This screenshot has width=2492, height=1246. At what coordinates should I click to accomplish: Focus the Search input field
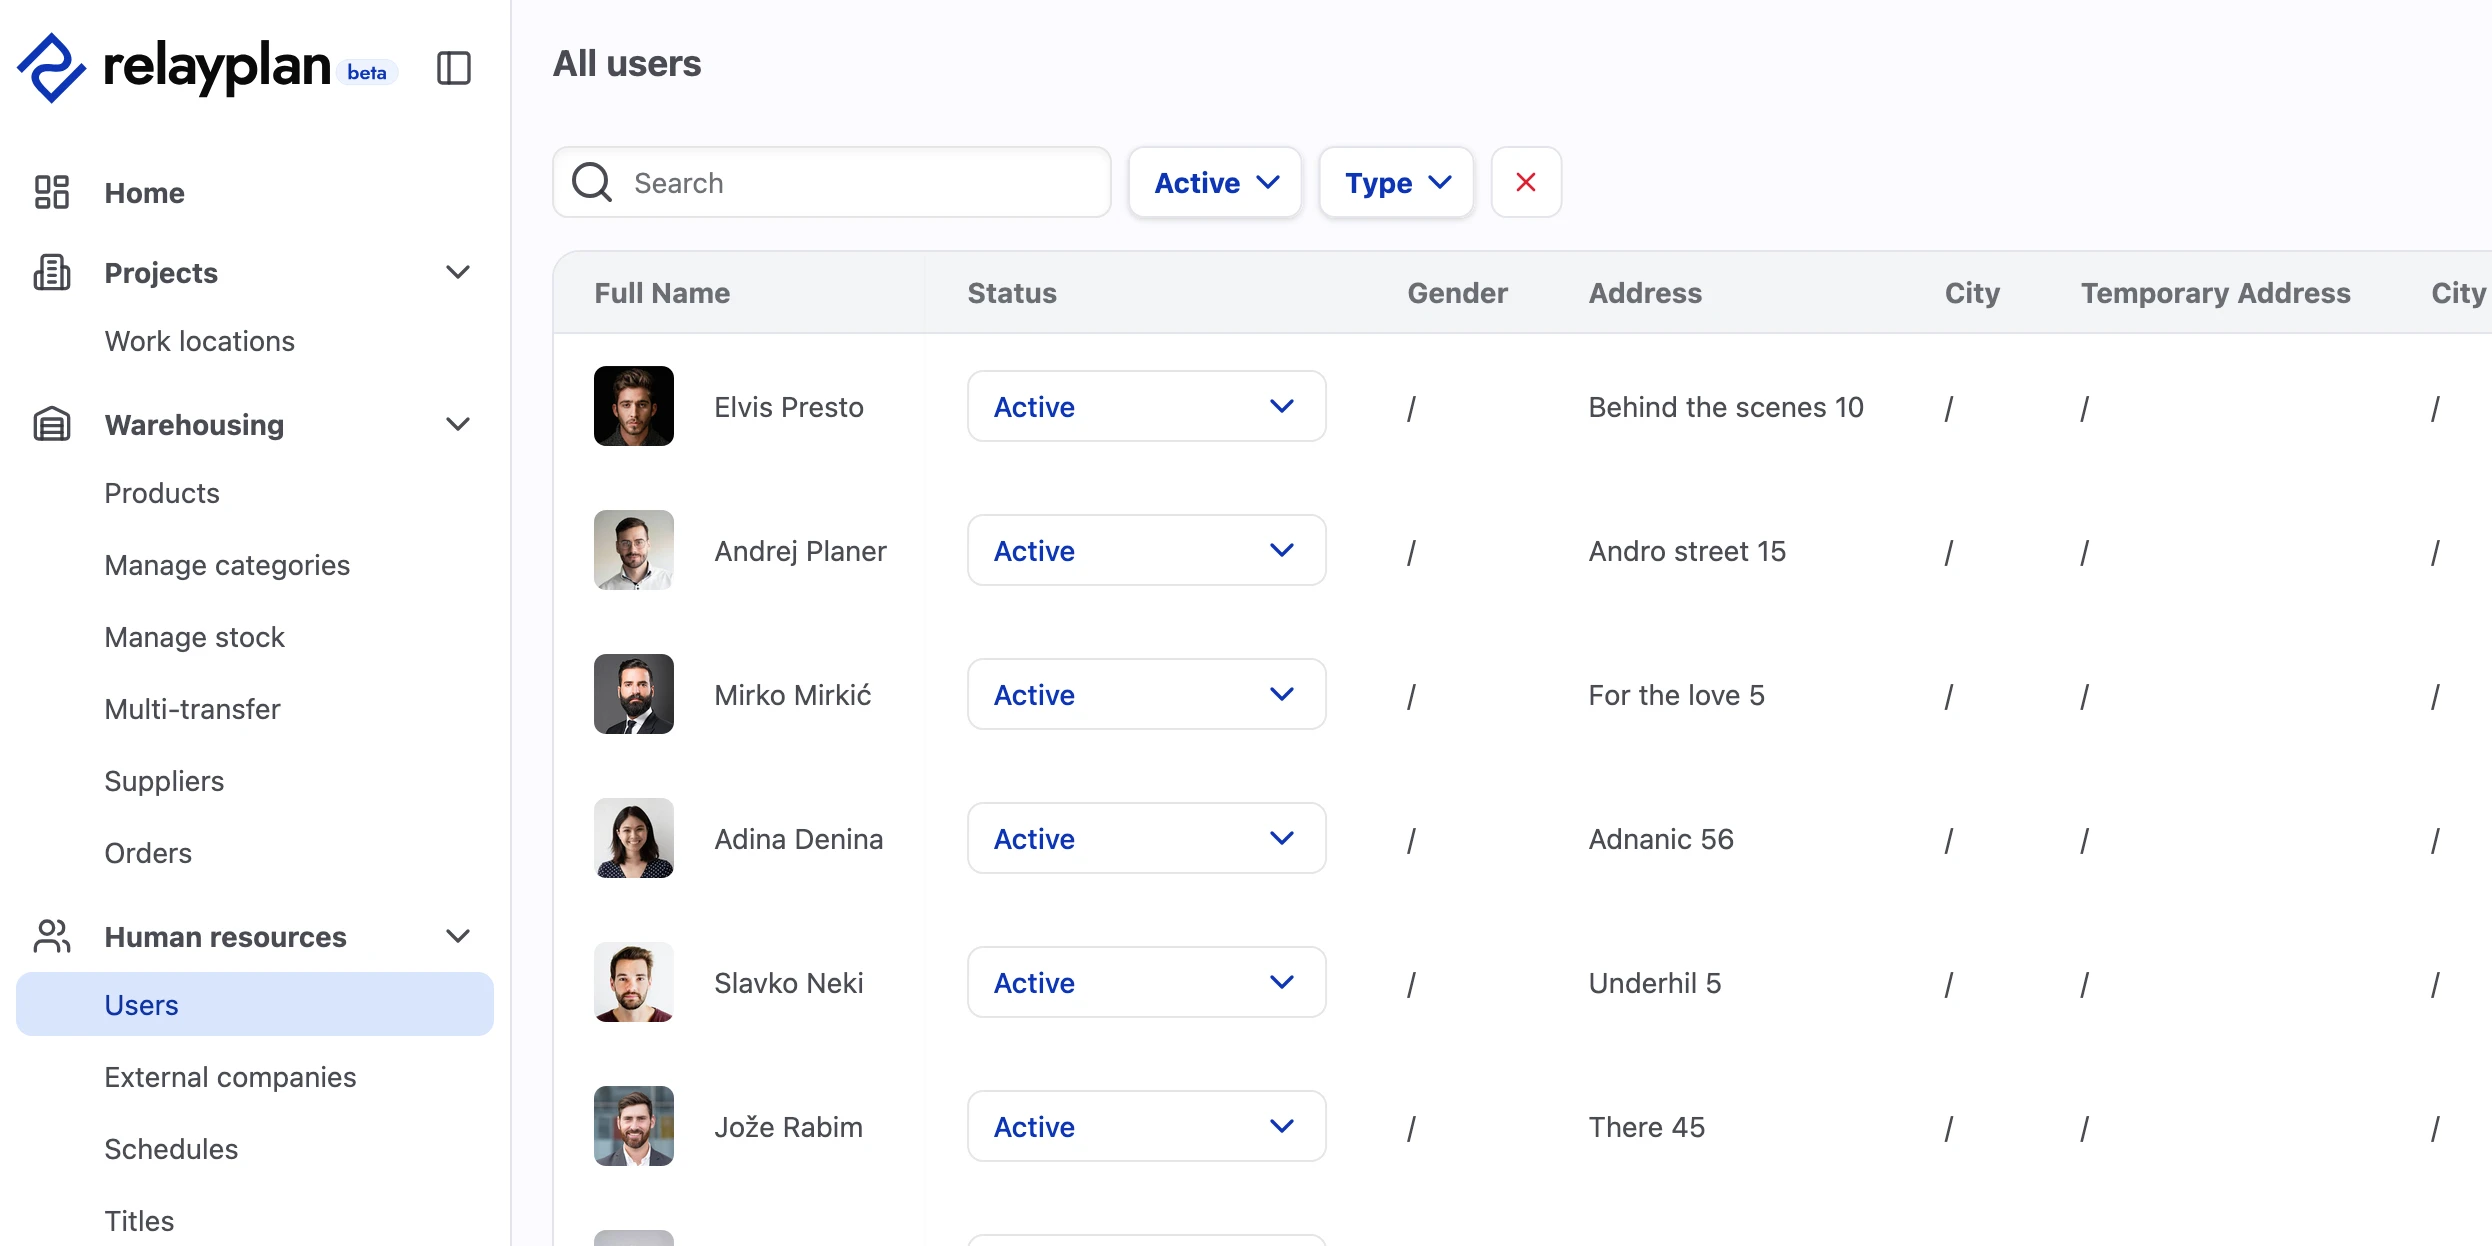pyautogui.click(x=832, y=182)
